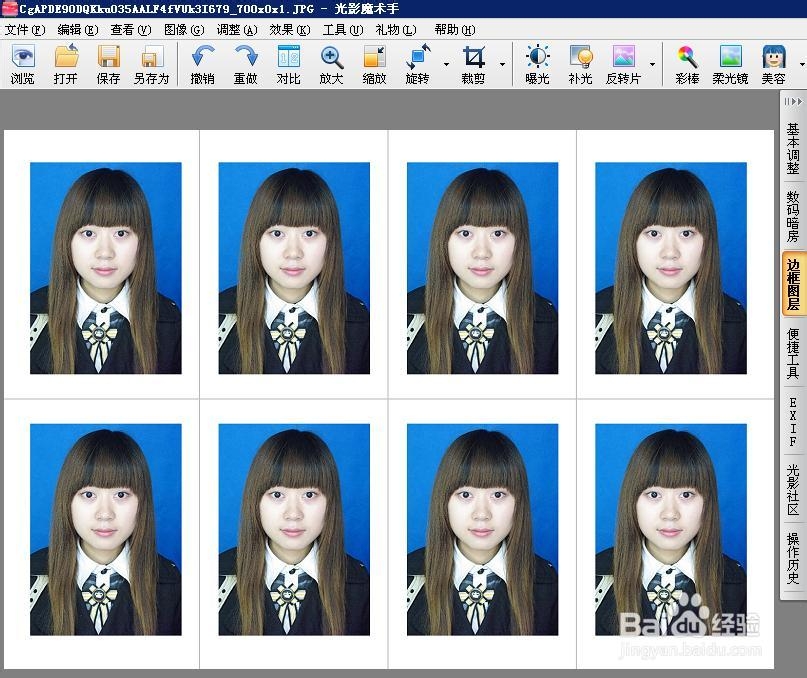Image resolution: width=807 pixels, height=678 pixels.
Task: Open the 调整(A) menu
Action: pos(237,30)
